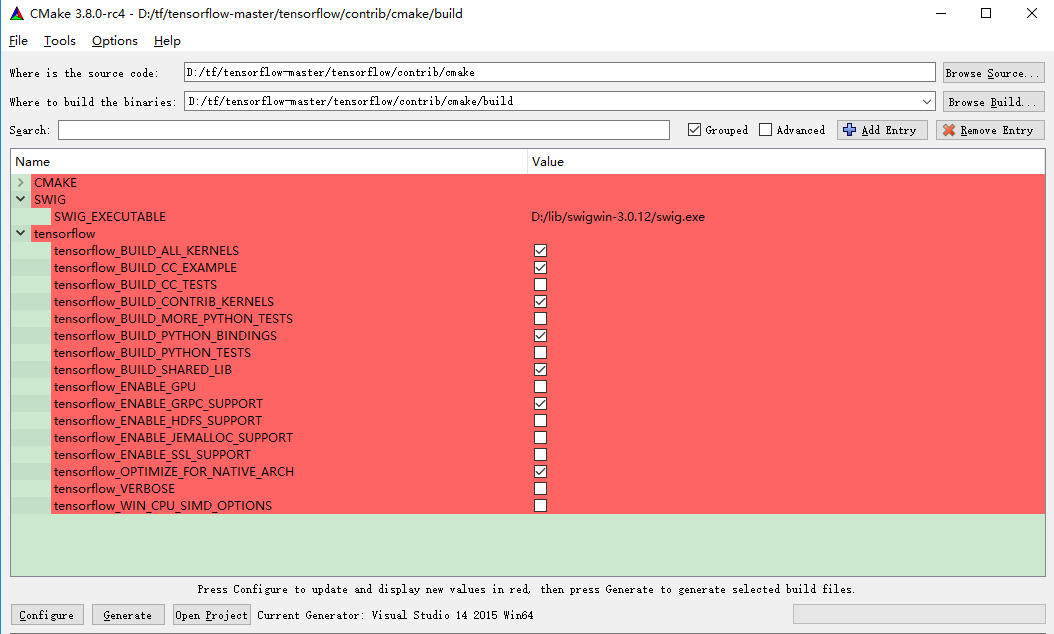Expand the CMAKE group
Viewport: 1054px width, 634px height.
pyautogui.click(x=20, y=182)
